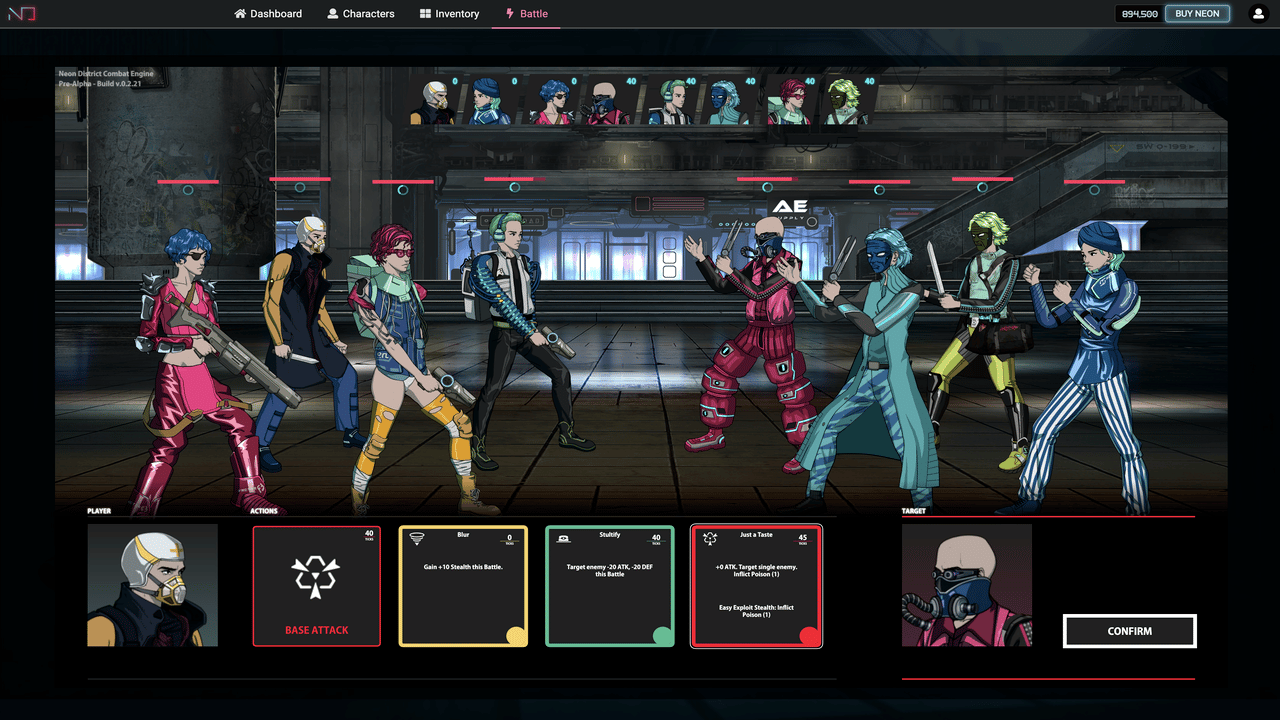This screenshot has width=1280, height=720.
Task: Click the Target portrait thumbnail
Action: point(967,585)
